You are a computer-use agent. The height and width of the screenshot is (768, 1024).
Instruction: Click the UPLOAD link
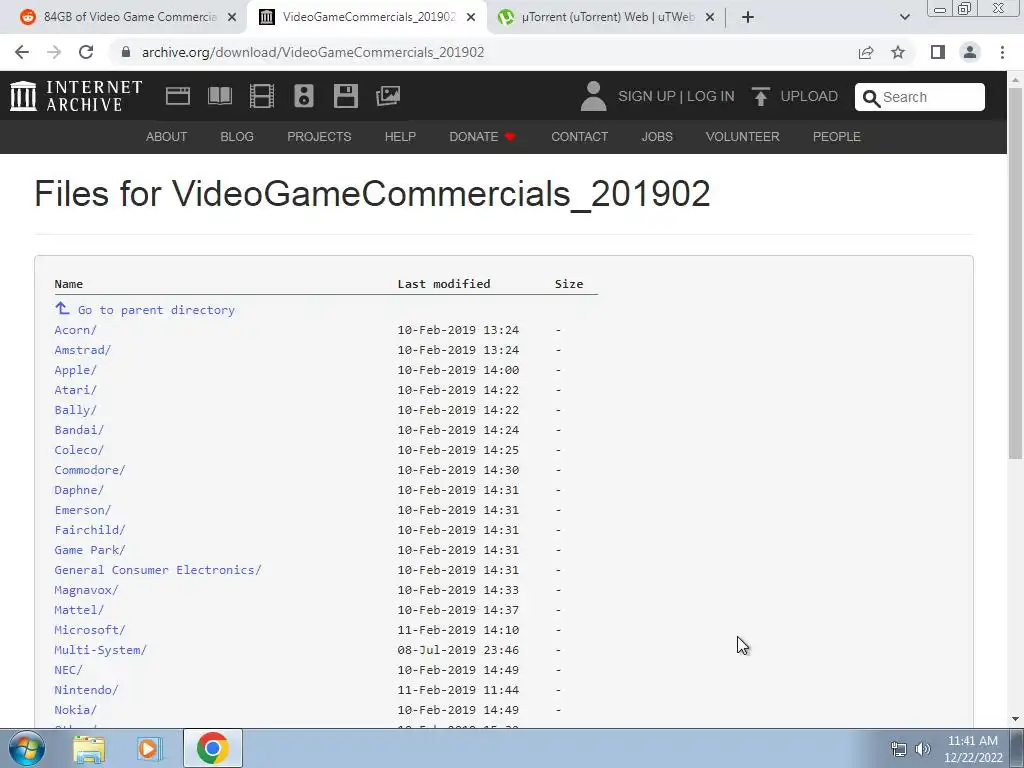(809, 97)
